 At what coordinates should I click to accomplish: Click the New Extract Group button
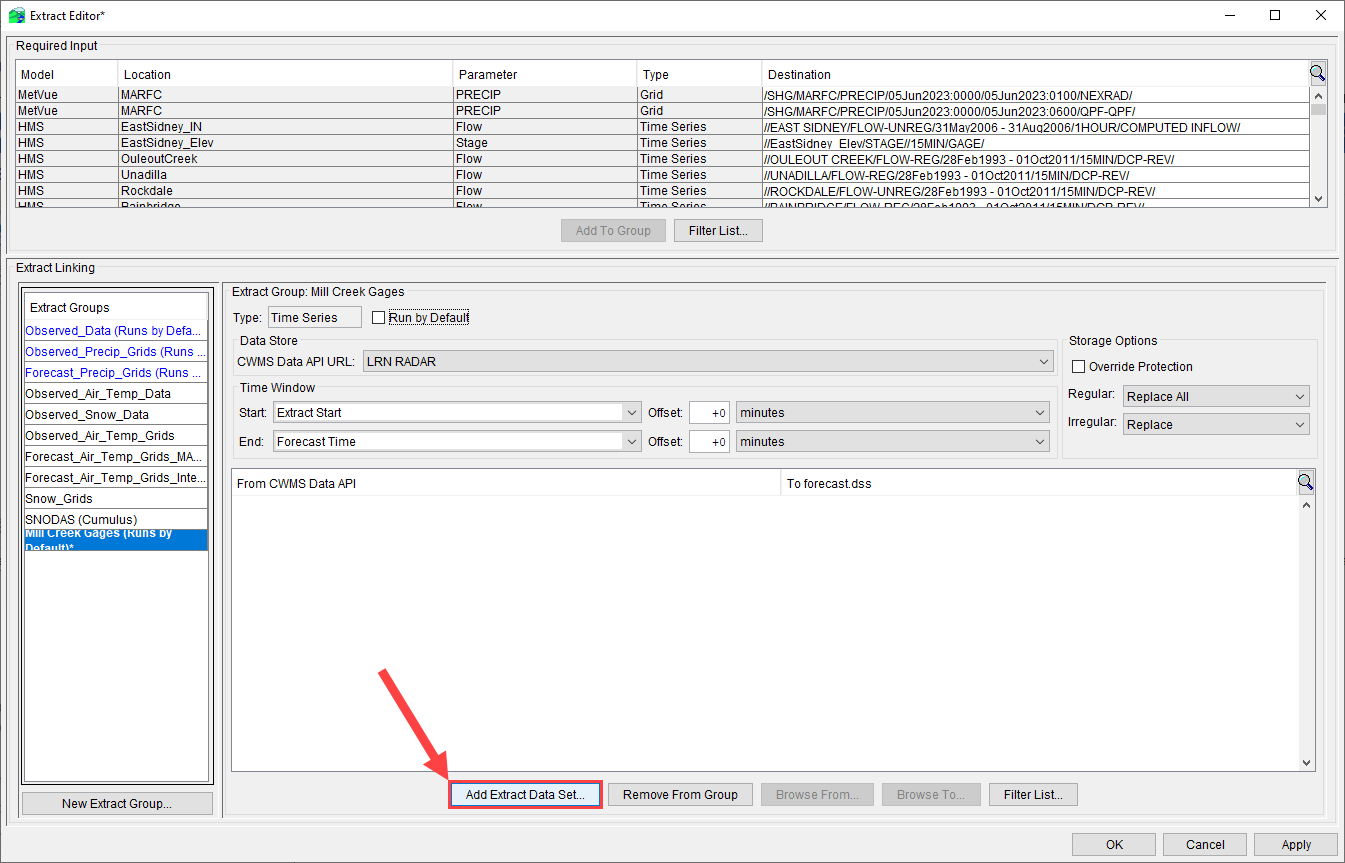(116, 803)
